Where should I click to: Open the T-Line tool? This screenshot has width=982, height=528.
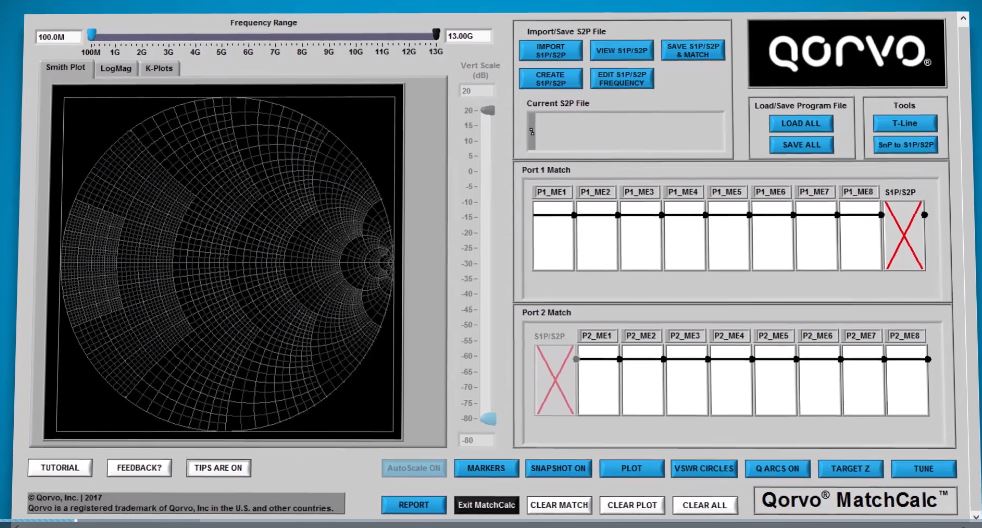pyautogui.click(x=905, y=123)
